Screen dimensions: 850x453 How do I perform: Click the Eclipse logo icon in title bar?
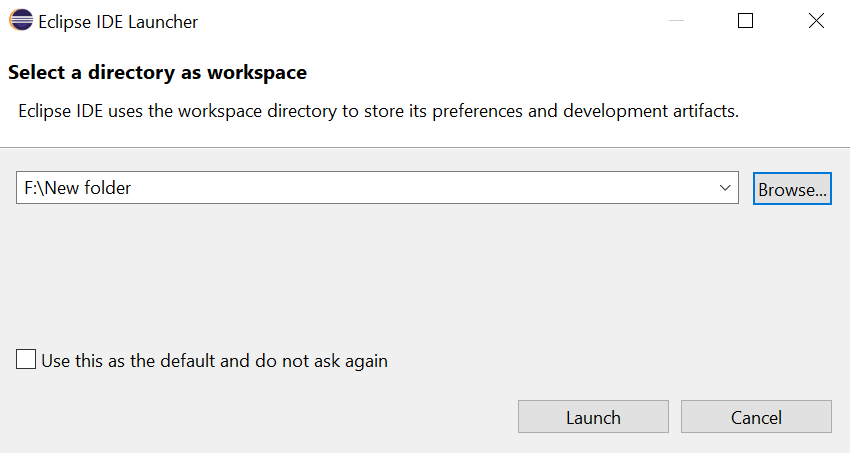coord(21,21)
